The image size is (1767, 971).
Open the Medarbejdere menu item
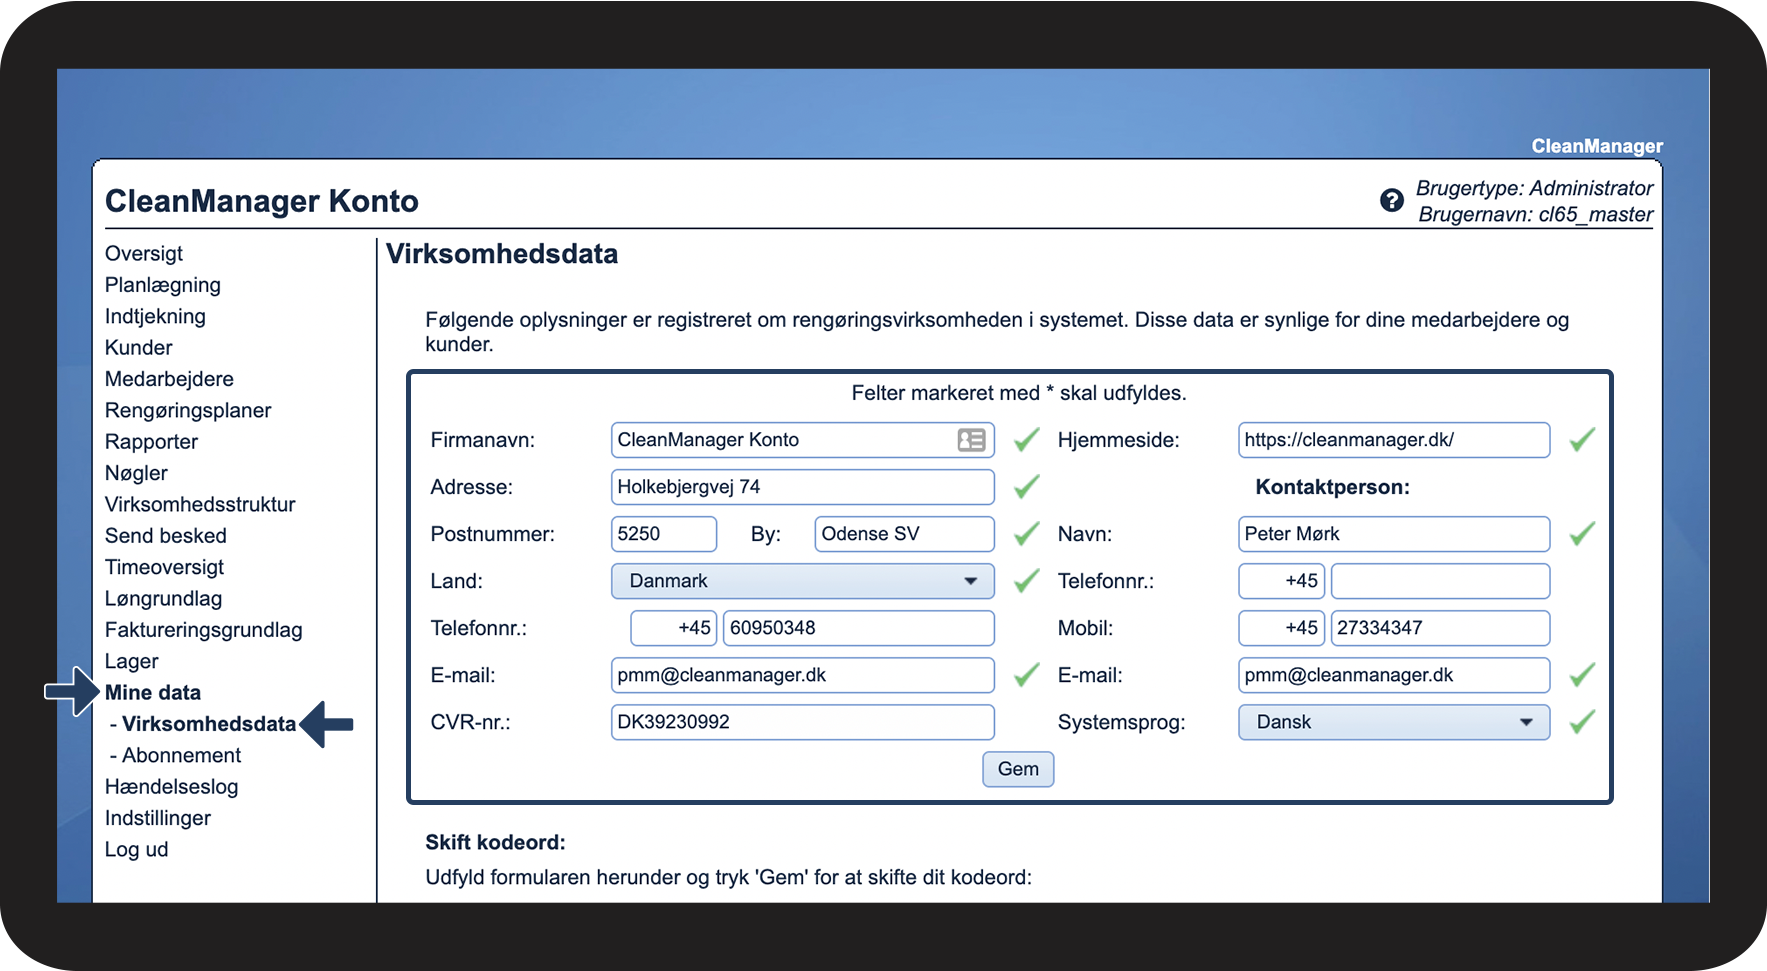(x=169, y=379)
